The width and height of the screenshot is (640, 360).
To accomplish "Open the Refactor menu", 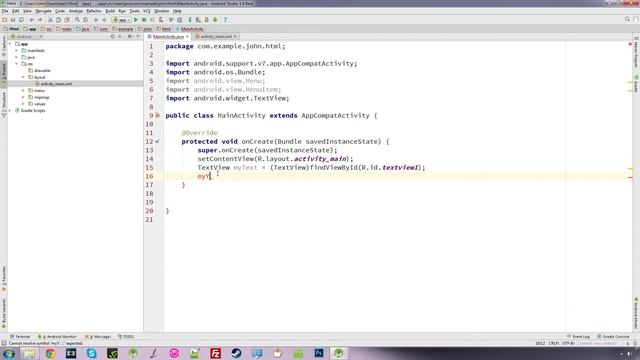I will pos(93,11).
